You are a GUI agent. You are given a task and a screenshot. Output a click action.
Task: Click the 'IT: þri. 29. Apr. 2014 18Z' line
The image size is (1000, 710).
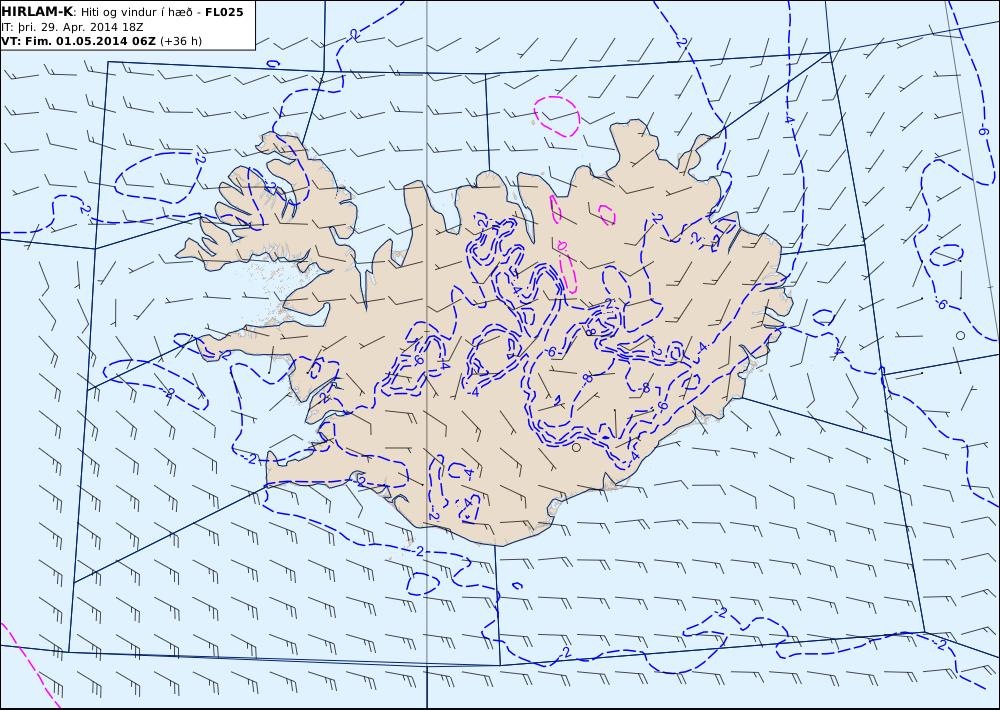tap(72, 27)
